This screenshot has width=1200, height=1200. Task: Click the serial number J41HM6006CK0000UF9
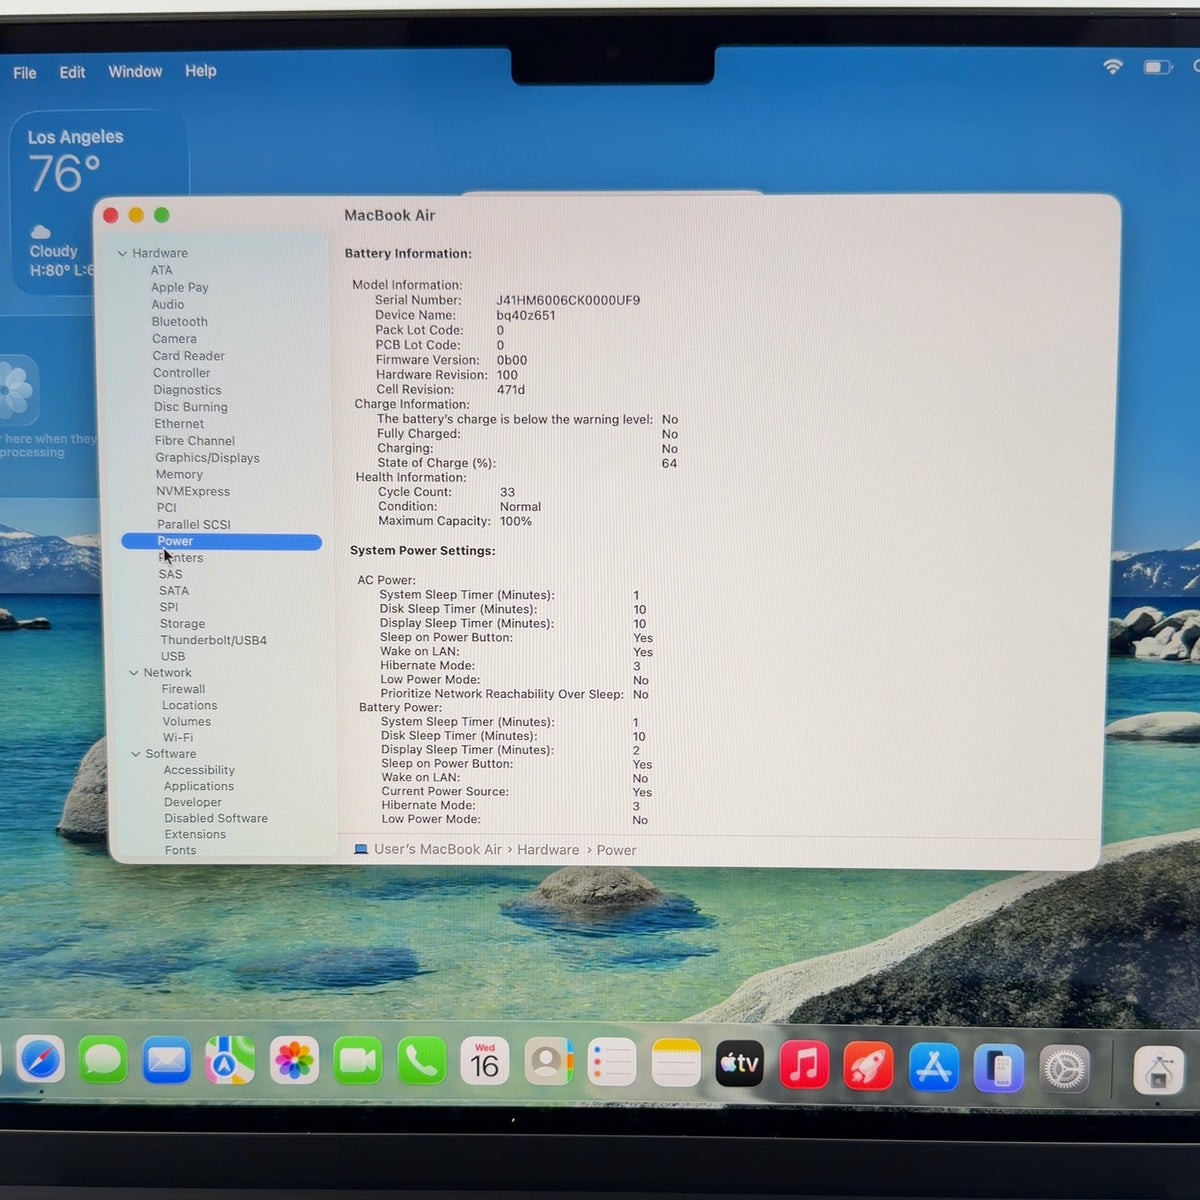[568, 300]
